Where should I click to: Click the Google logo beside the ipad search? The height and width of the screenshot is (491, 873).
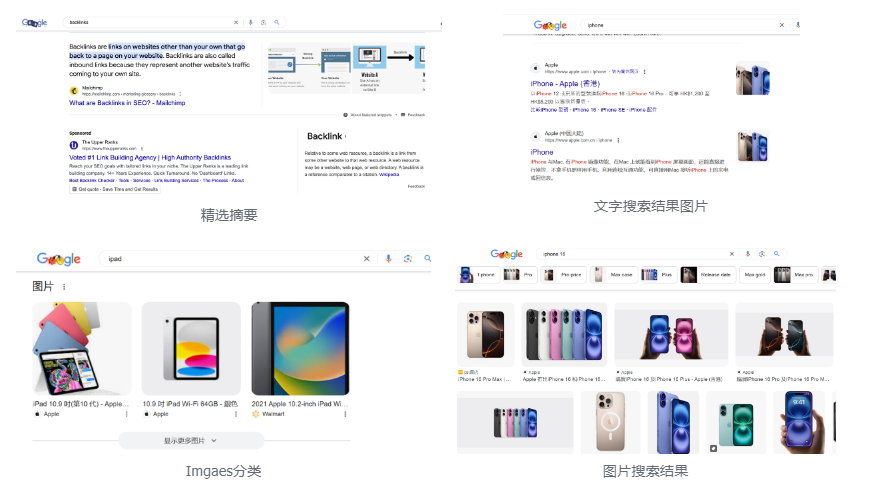tap(58, 259)
